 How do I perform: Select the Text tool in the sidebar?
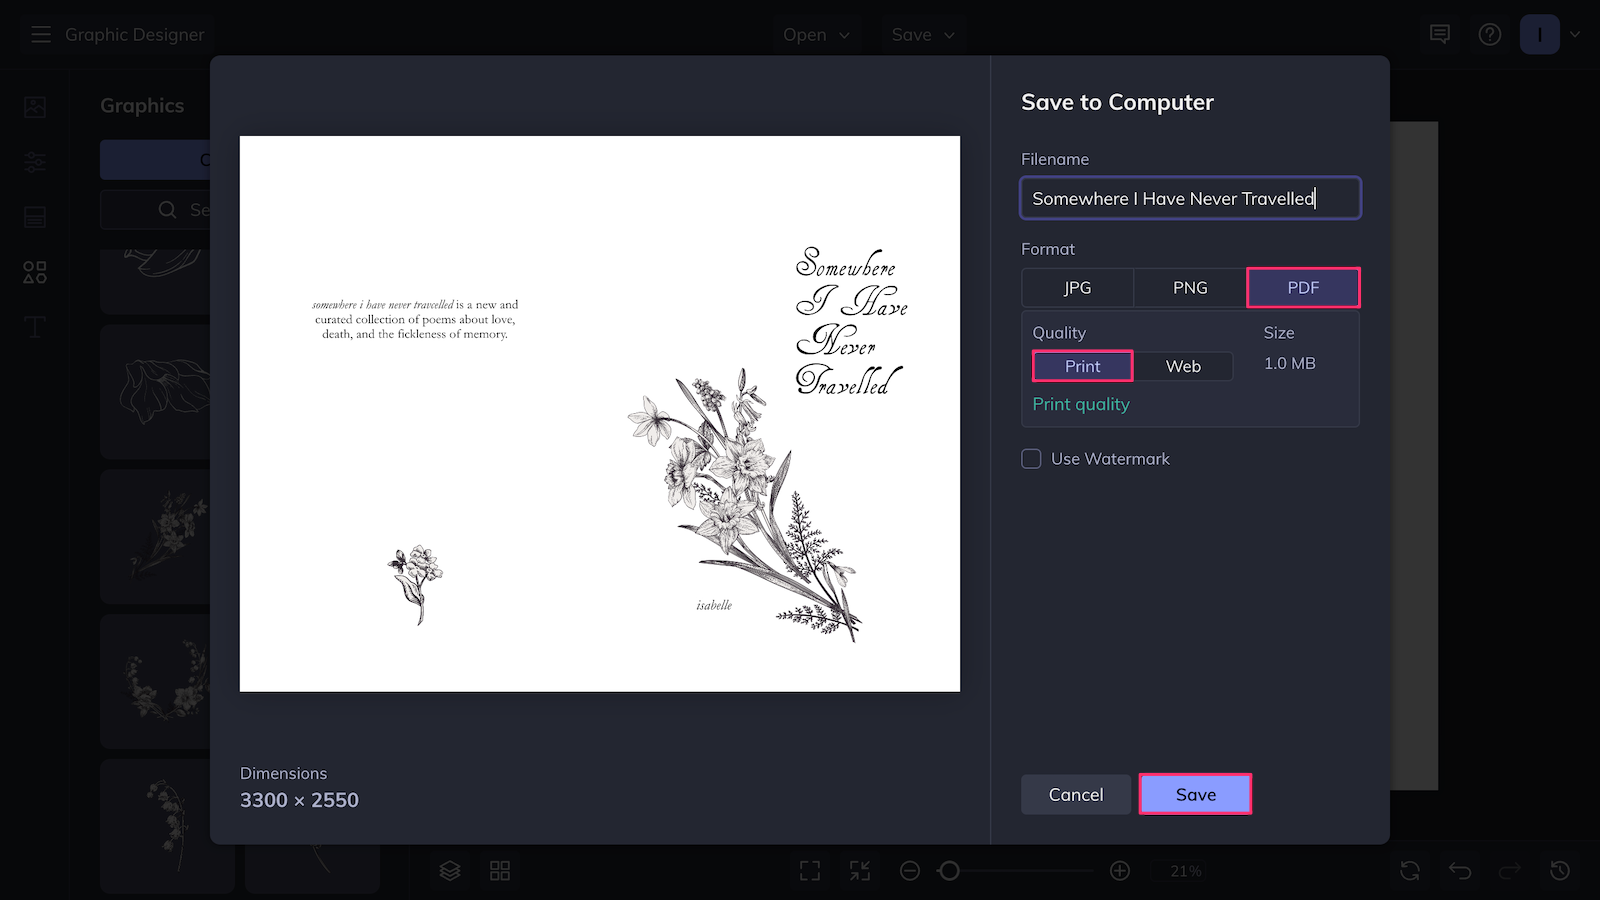tap(34, 326)
